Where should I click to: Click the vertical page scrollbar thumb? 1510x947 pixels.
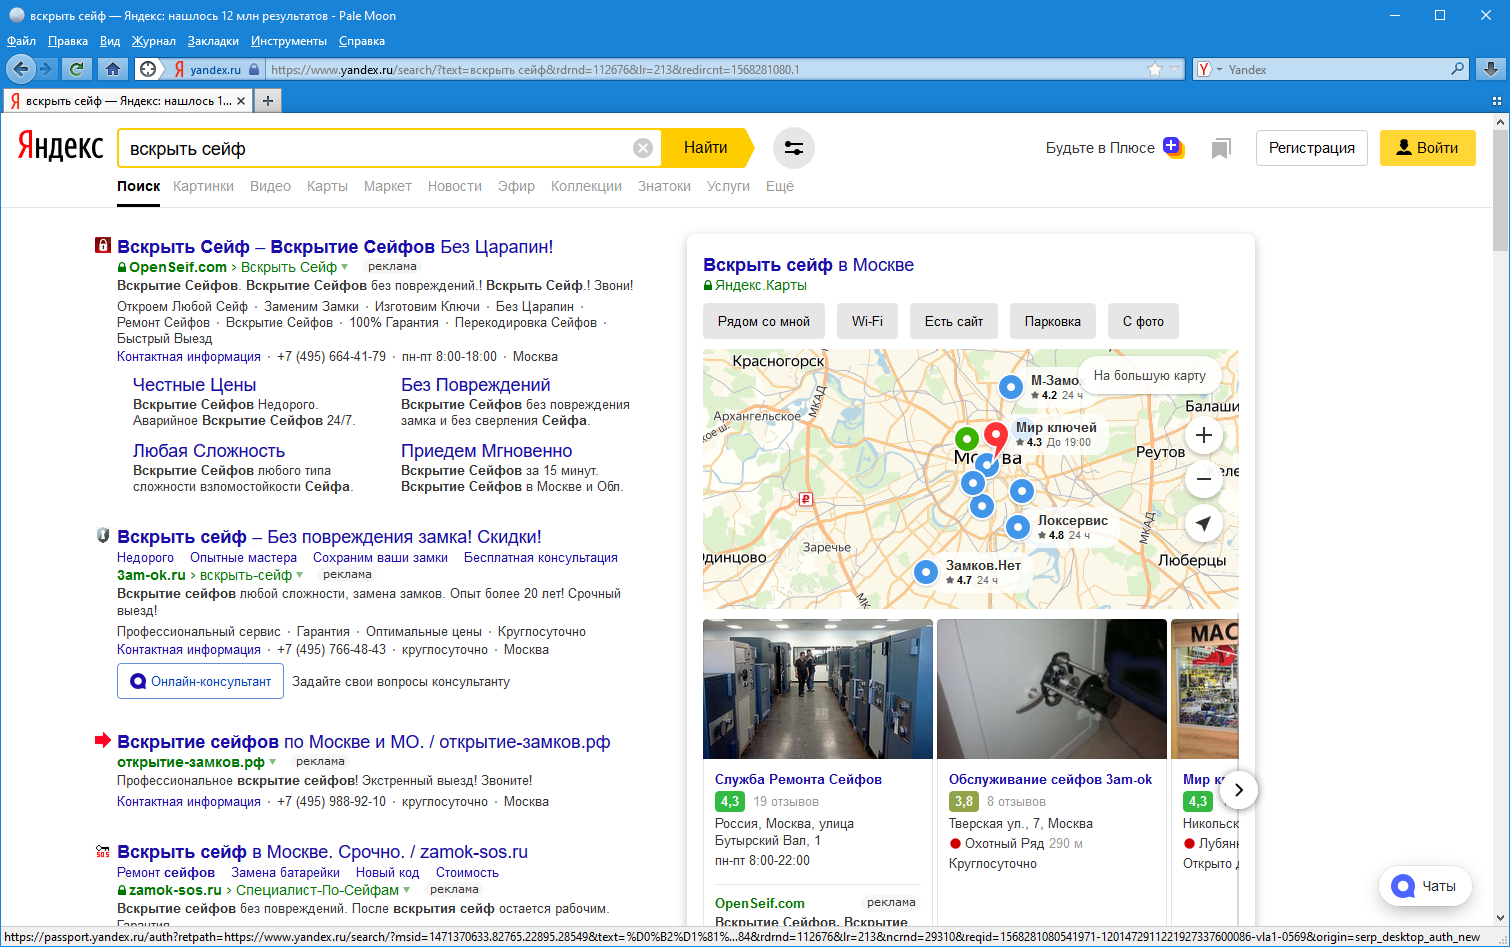pyautogui.click(x=1500, y=190)
